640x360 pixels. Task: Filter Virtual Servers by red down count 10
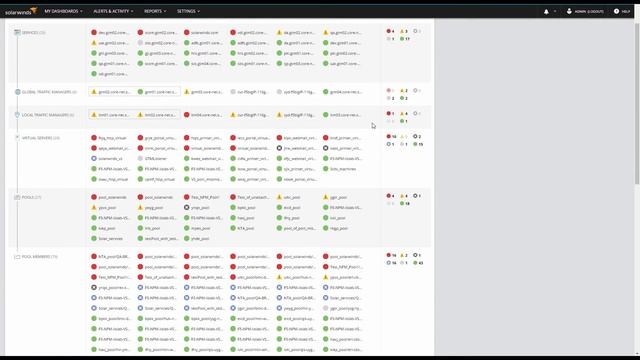click(x=392, y=137)
